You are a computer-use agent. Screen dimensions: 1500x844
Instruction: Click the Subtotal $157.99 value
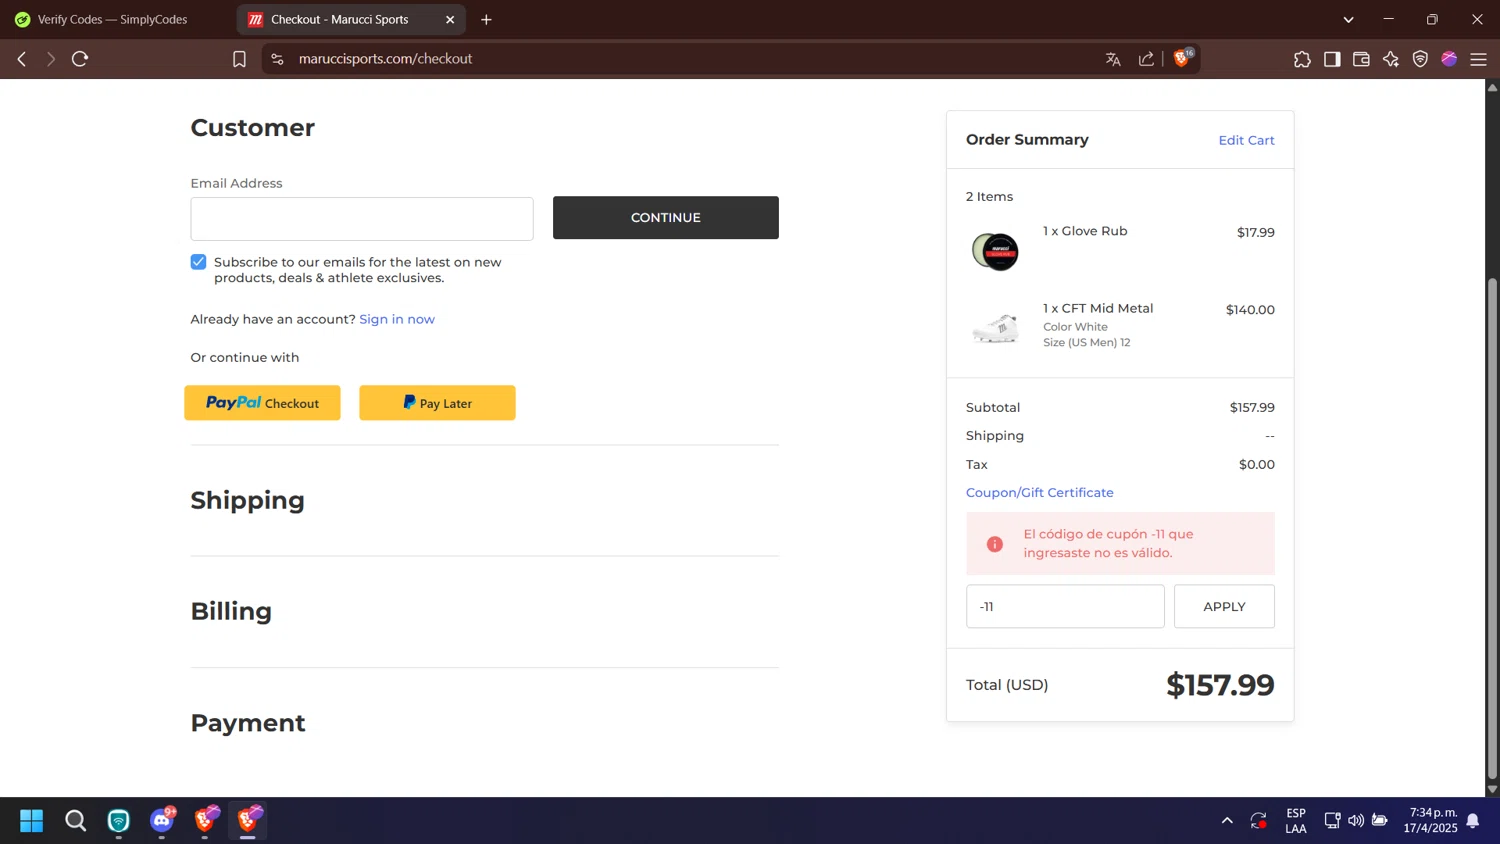coord(1252,407)
